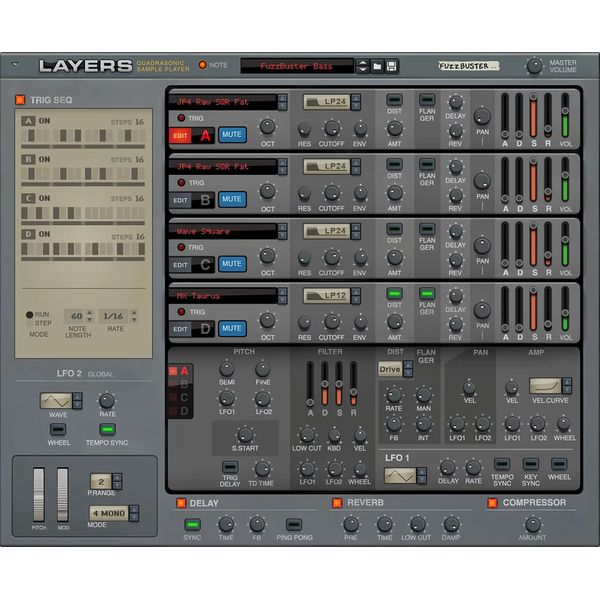Select edit tab B in lower panel
Screen dimensions: 600x600
tap(180, 384)
